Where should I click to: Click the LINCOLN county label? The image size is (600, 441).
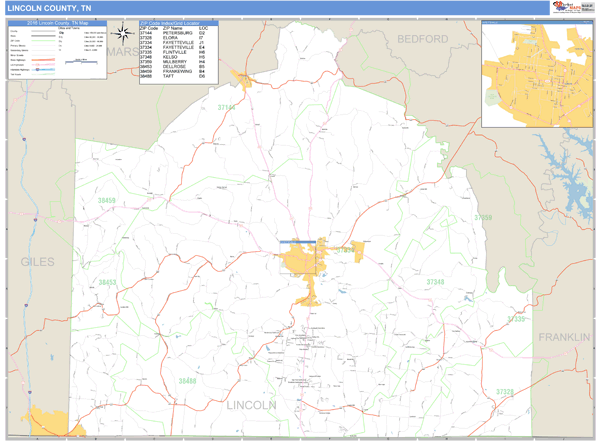(251, 405)
